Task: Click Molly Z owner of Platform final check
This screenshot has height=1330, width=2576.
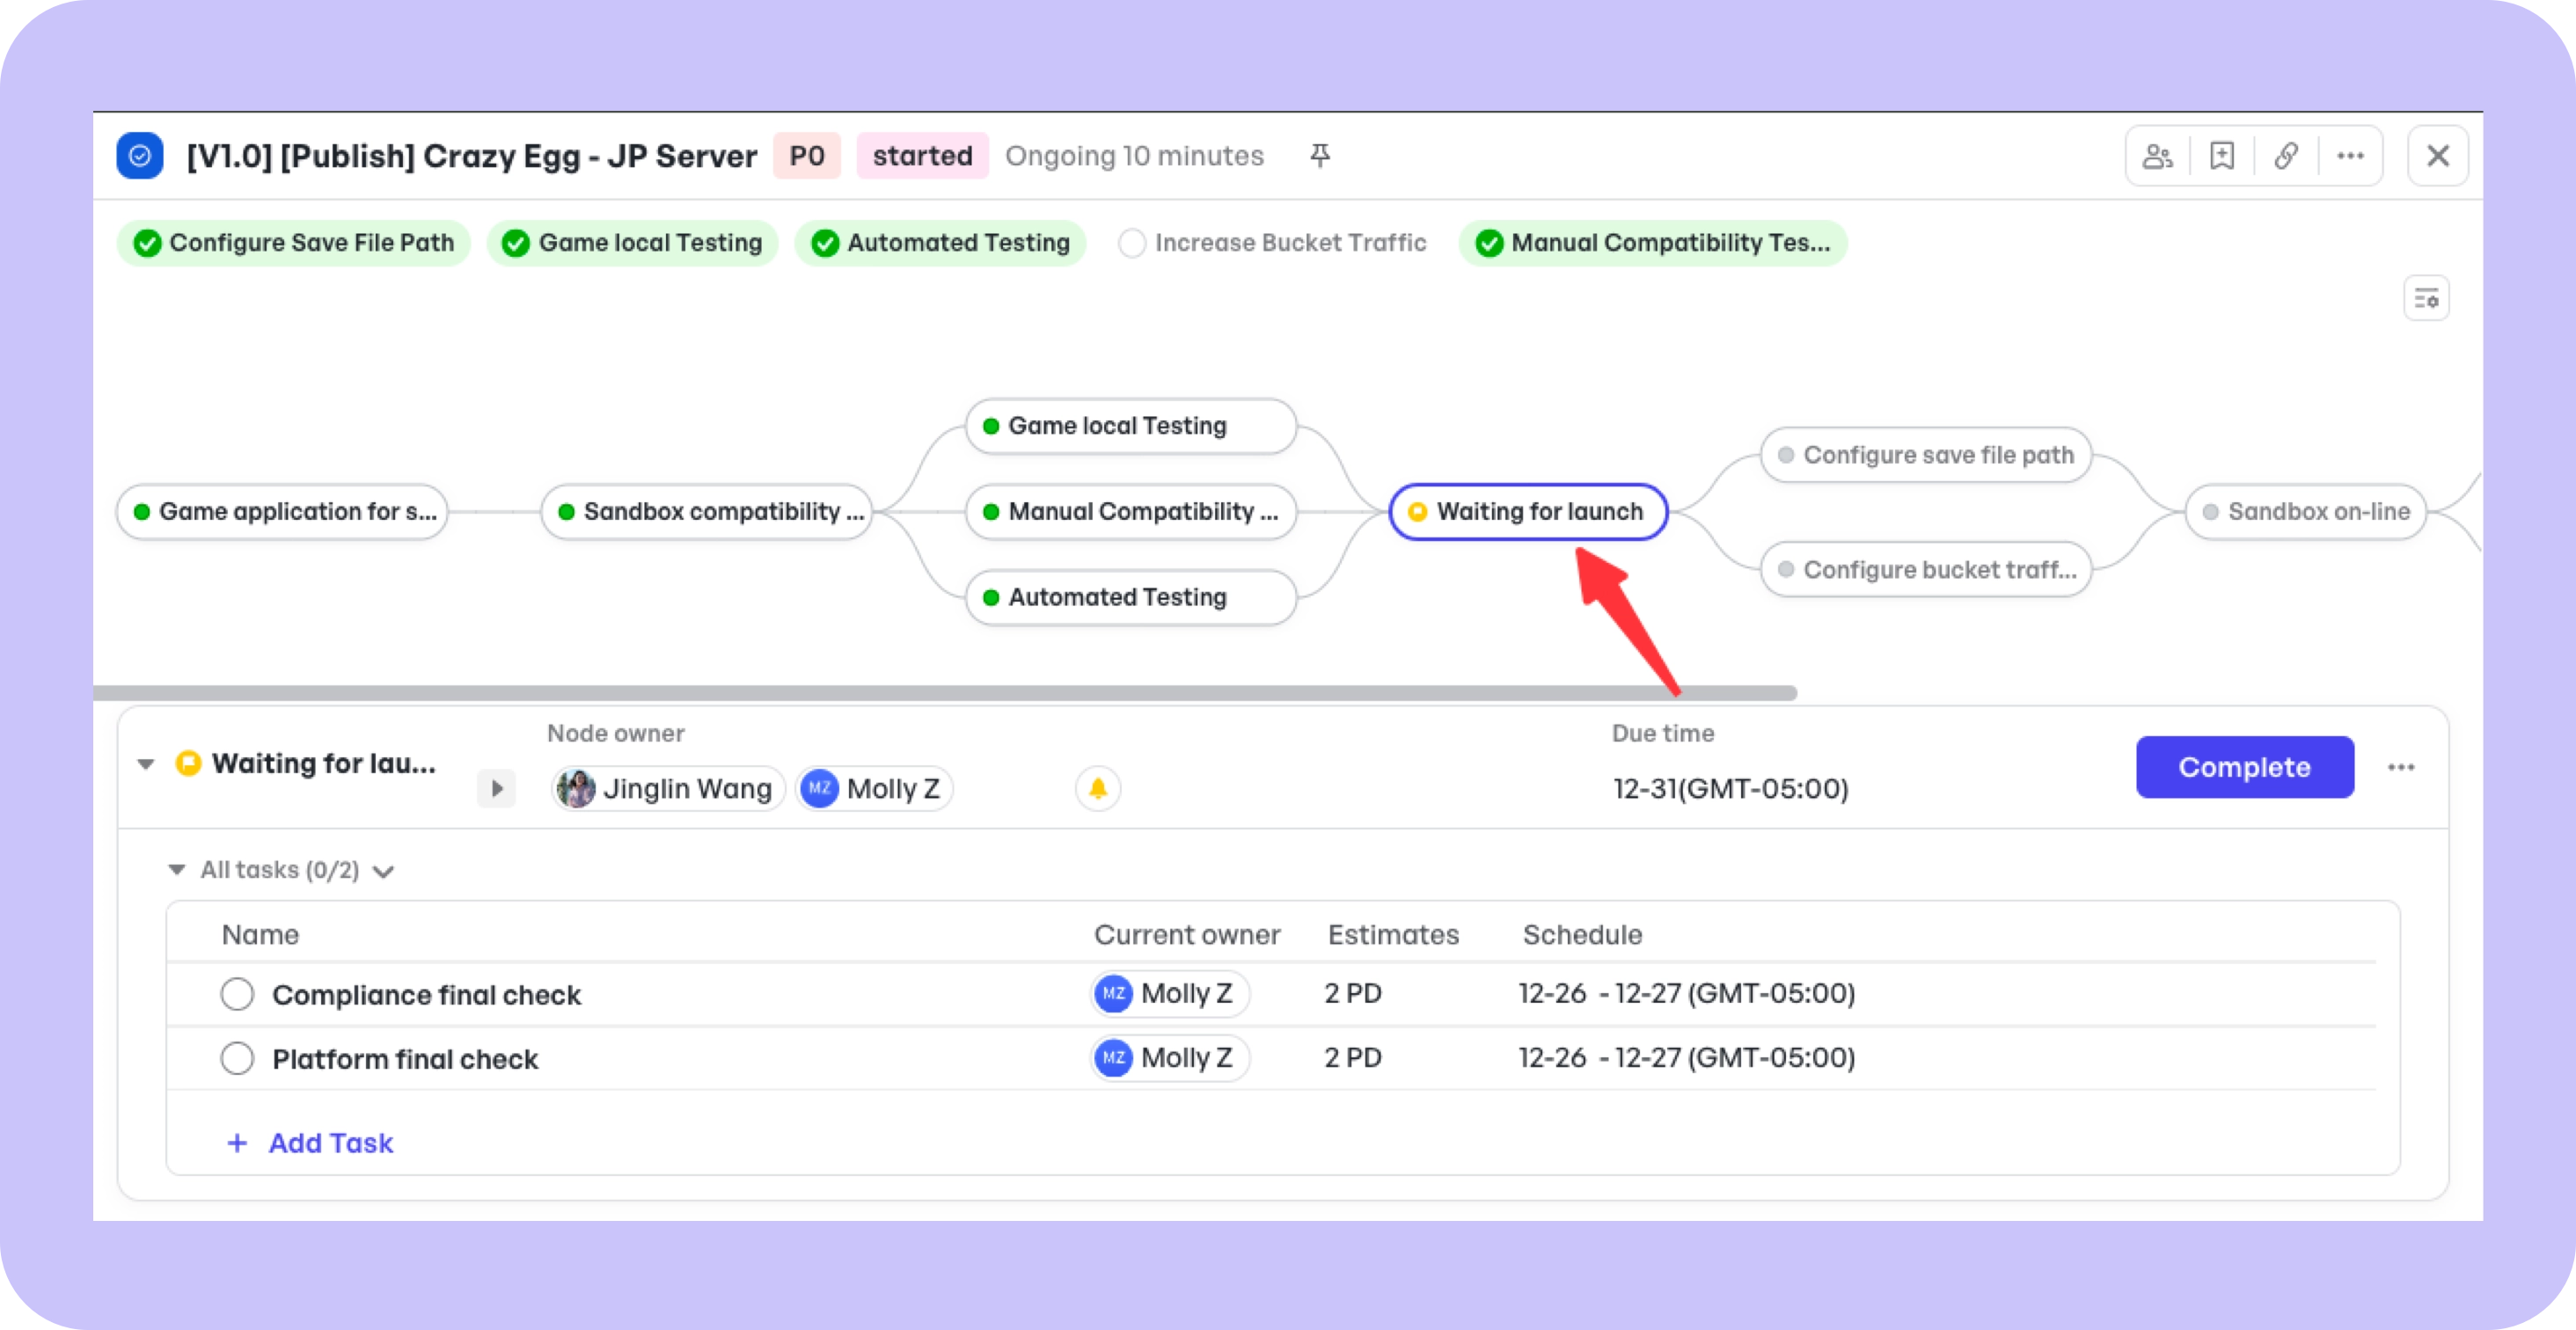Action: coord(1169,1057)
